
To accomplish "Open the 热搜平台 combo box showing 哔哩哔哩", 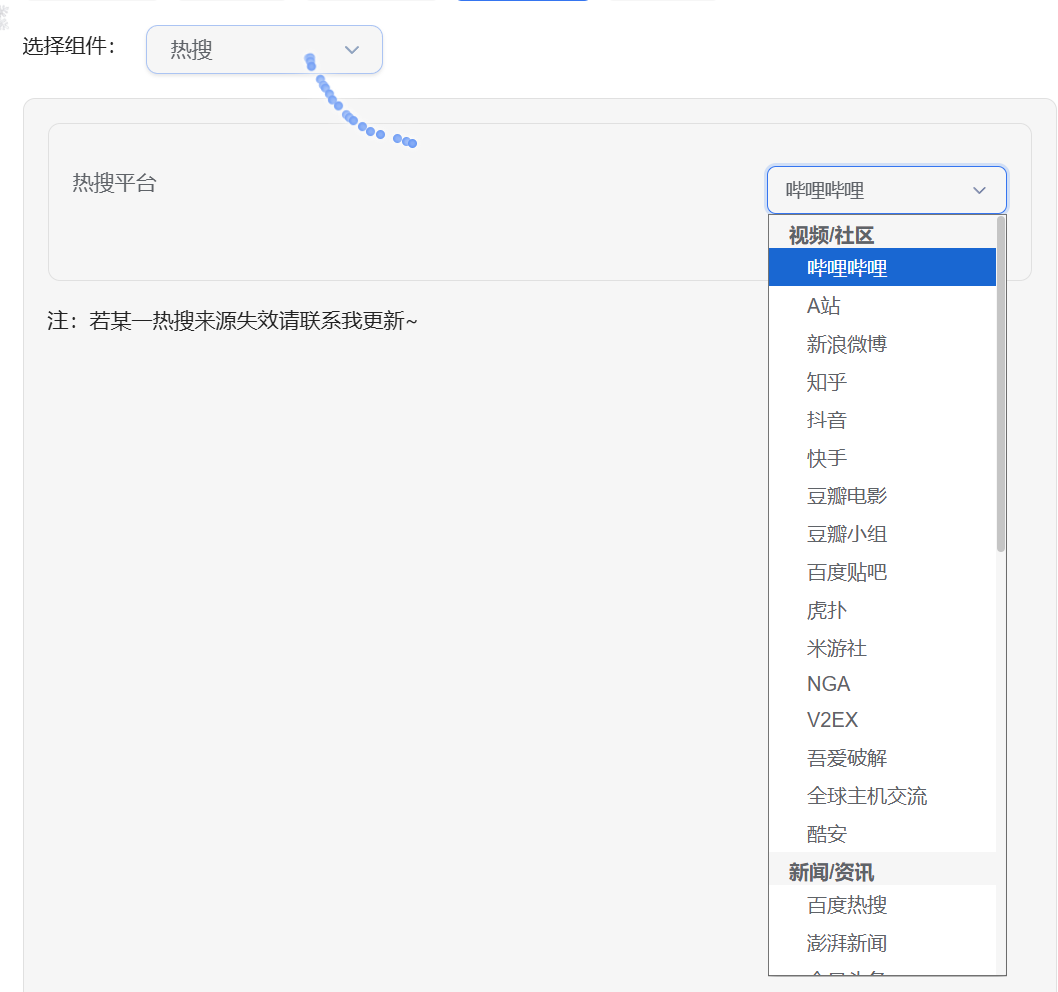I will click(x=887, y=190).
